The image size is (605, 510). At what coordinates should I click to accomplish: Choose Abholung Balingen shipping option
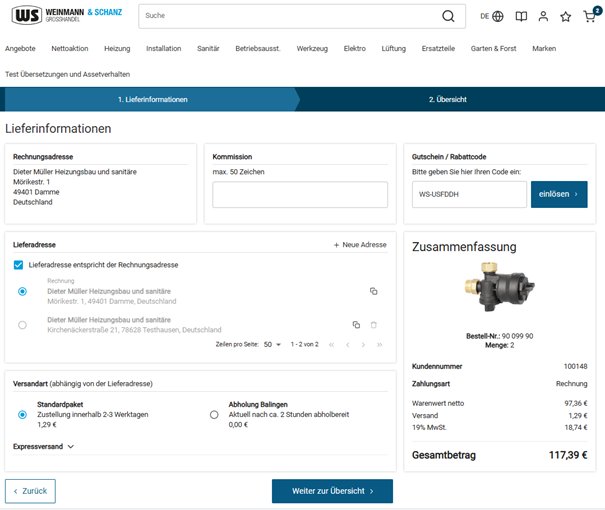[214, 414]
